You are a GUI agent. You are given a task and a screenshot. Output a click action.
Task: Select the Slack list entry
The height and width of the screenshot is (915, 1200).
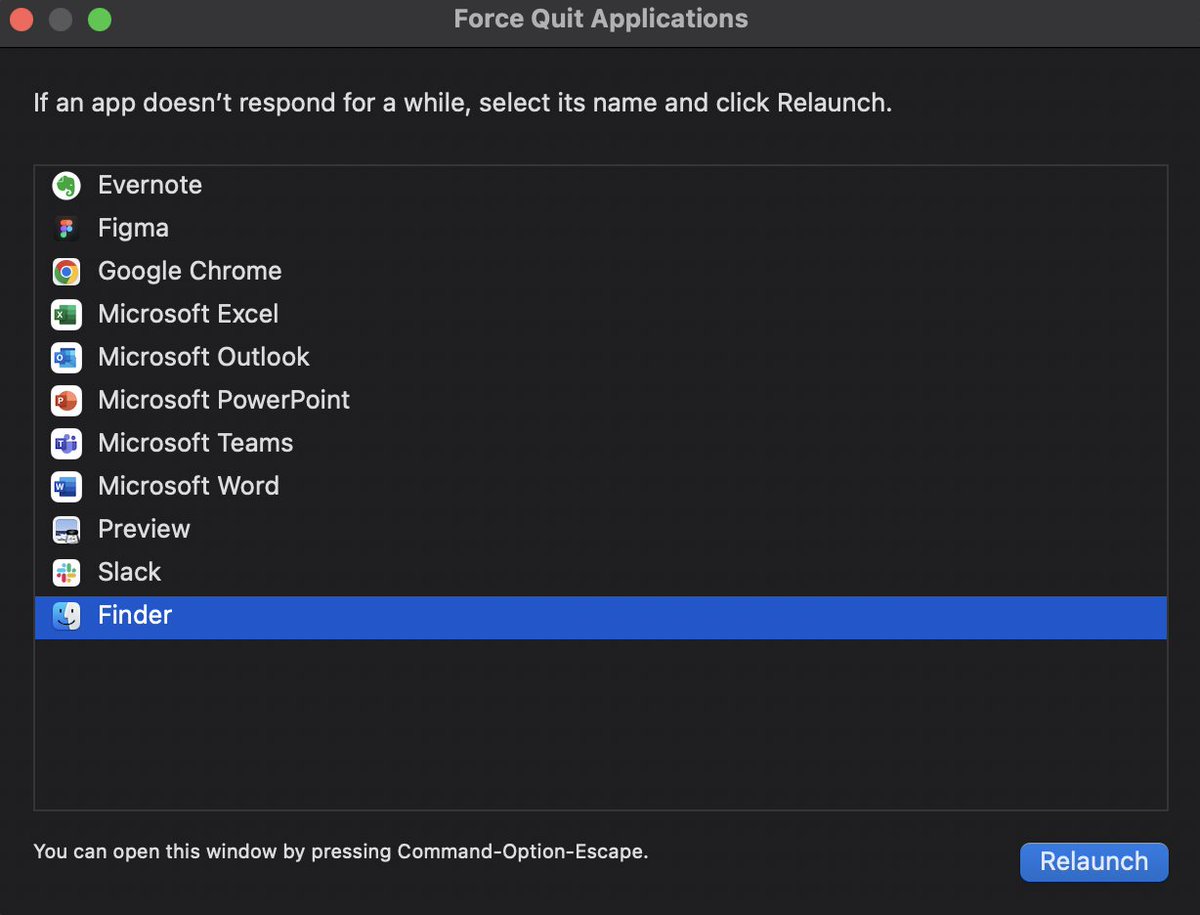(x=130, y=572)
